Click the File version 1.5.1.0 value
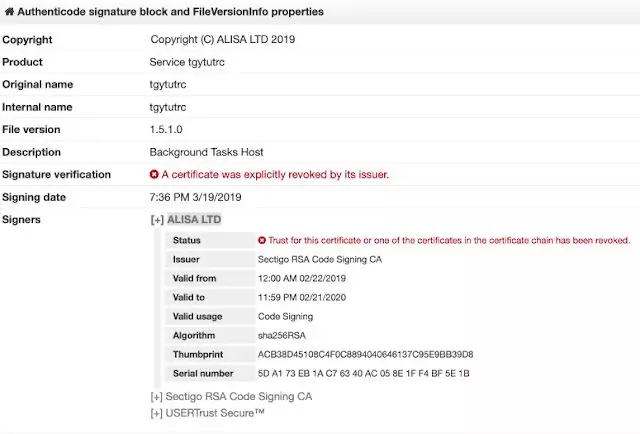Screen dimensions: 640x434 (x=166, y=130)
